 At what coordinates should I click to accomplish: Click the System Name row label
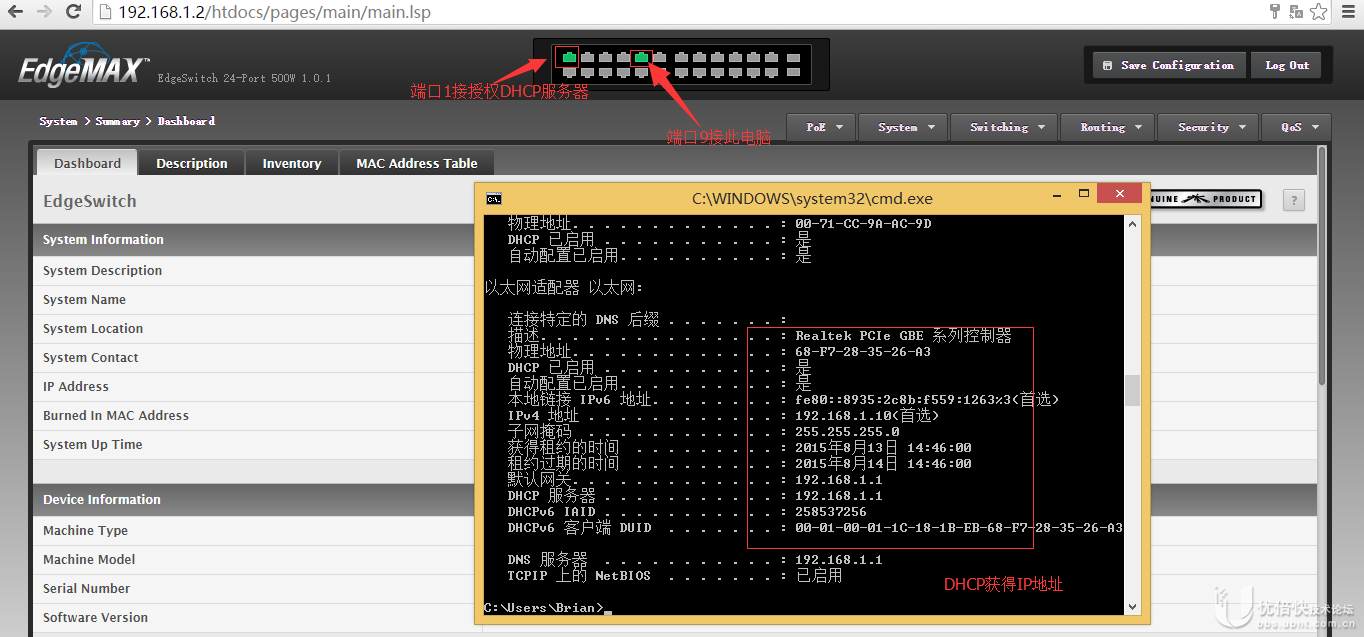tap(84, 299)
